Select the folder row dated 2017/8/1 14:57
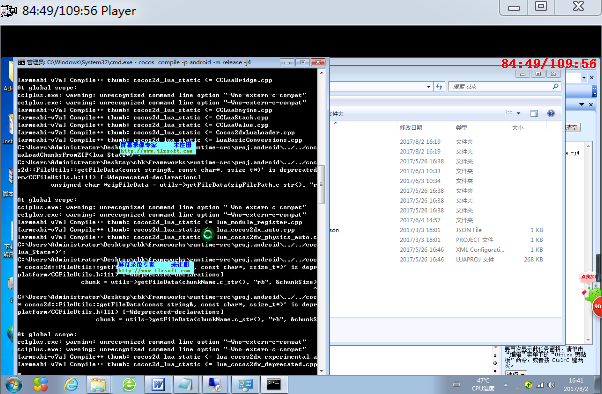This screenshot has height=394, width=602. pyautogui.click(x=437, y=220)
